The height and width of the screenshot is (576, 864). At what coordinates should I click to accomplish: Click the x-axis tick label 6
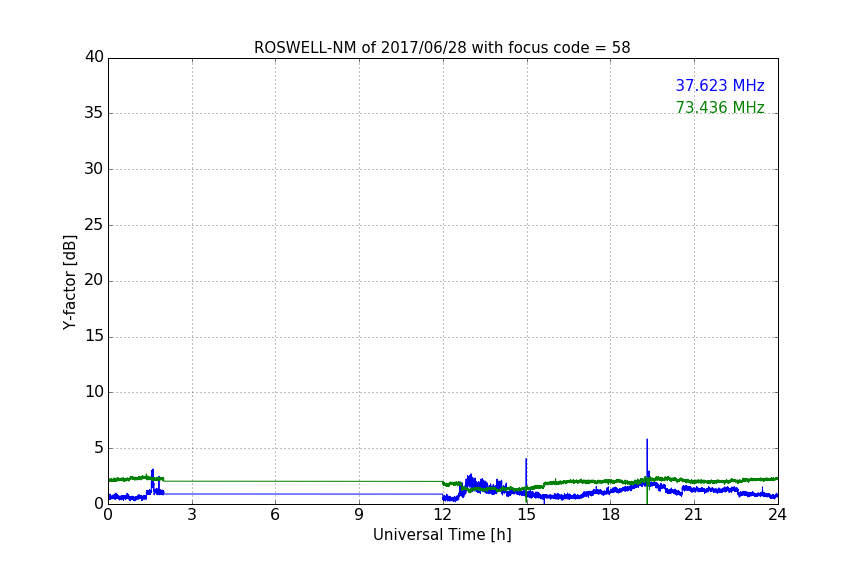275,515
